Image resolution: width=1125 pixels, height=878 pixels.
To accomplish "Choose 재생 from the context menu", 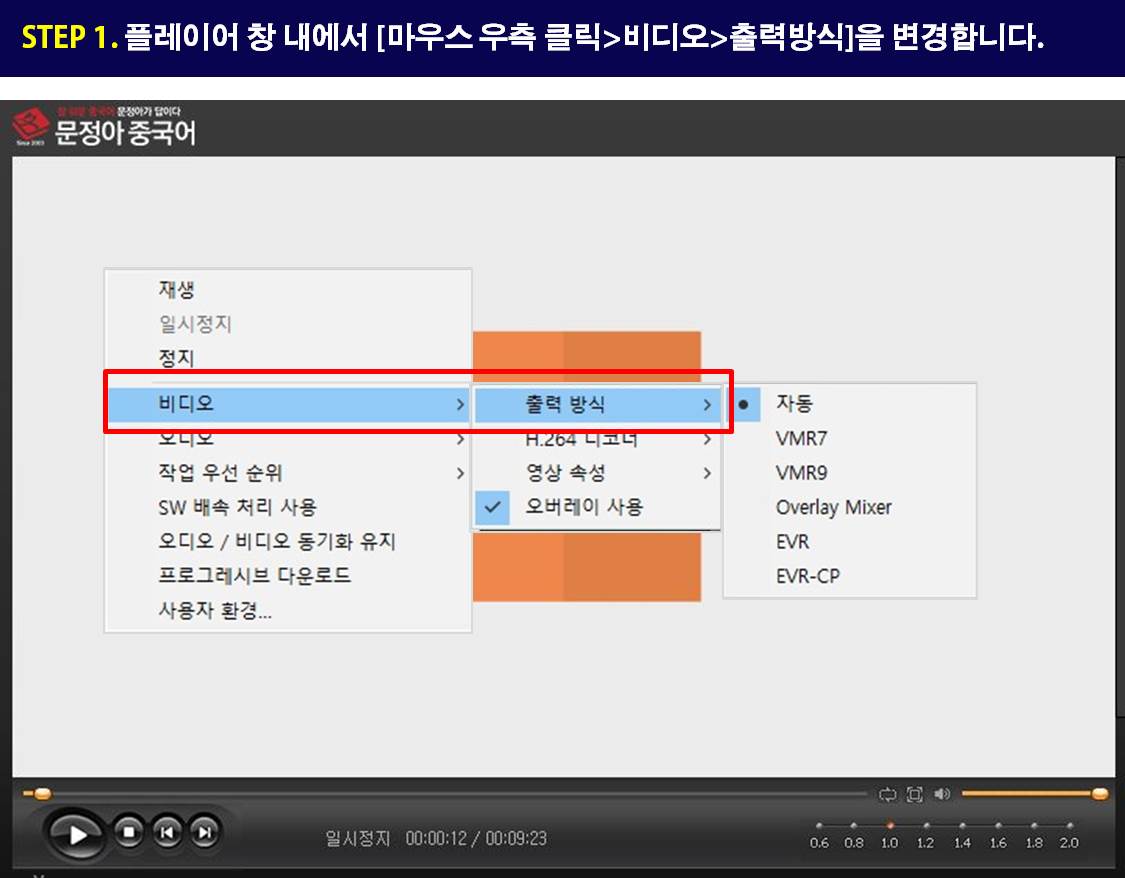I will click(x=176, y=290).
